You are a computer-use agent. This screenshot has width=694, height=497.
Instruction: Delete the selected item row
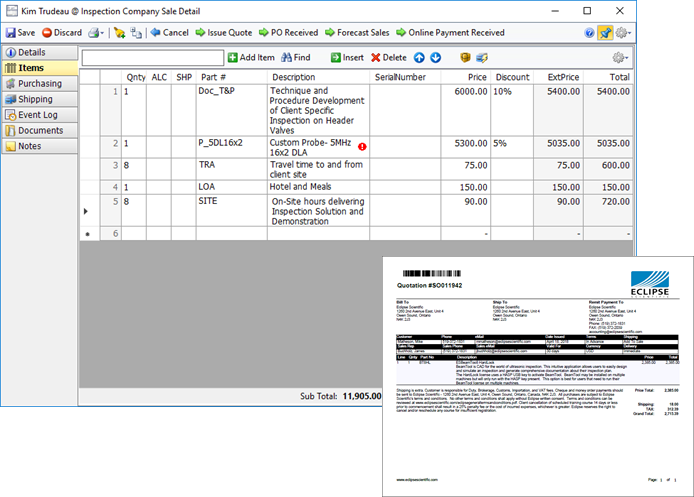(x=389, y=58)
